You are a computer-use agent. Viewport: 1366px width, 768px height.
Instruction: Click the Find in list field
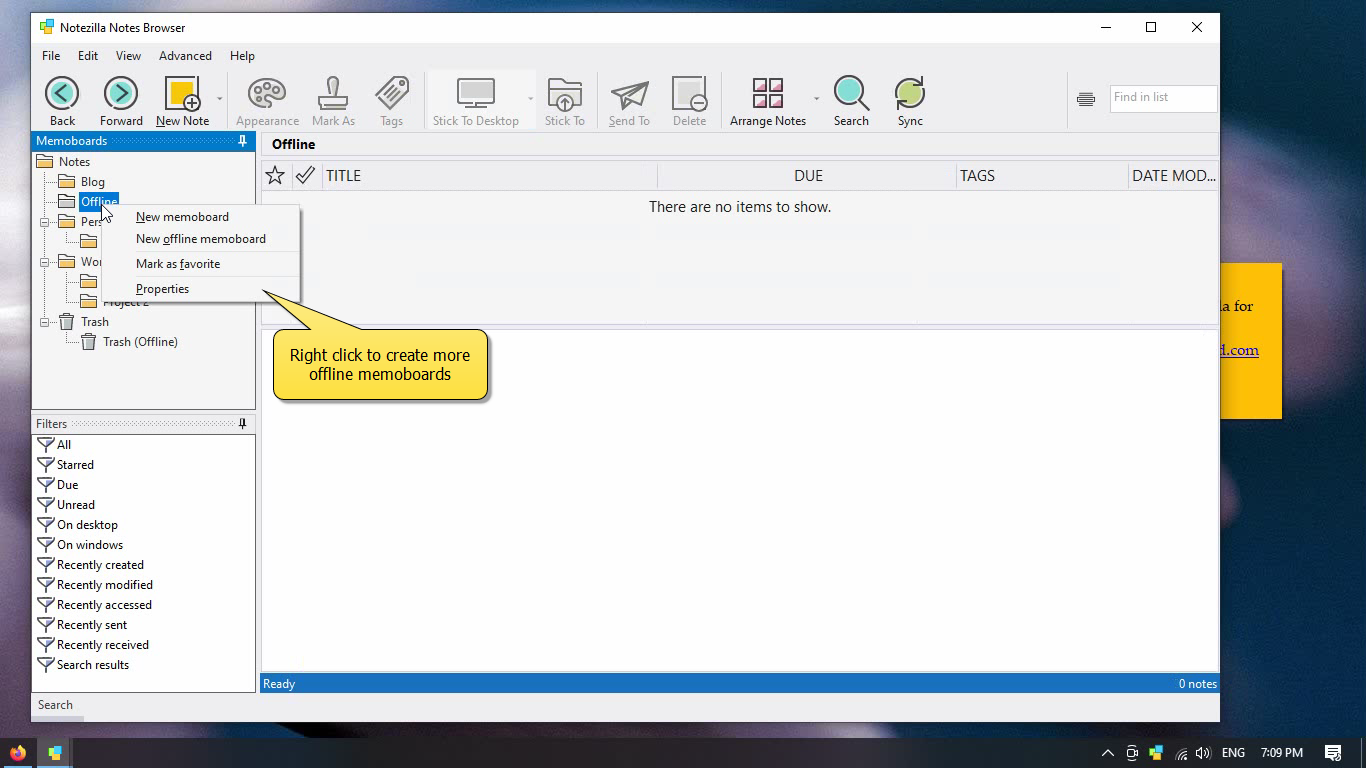coord(1163,98)
